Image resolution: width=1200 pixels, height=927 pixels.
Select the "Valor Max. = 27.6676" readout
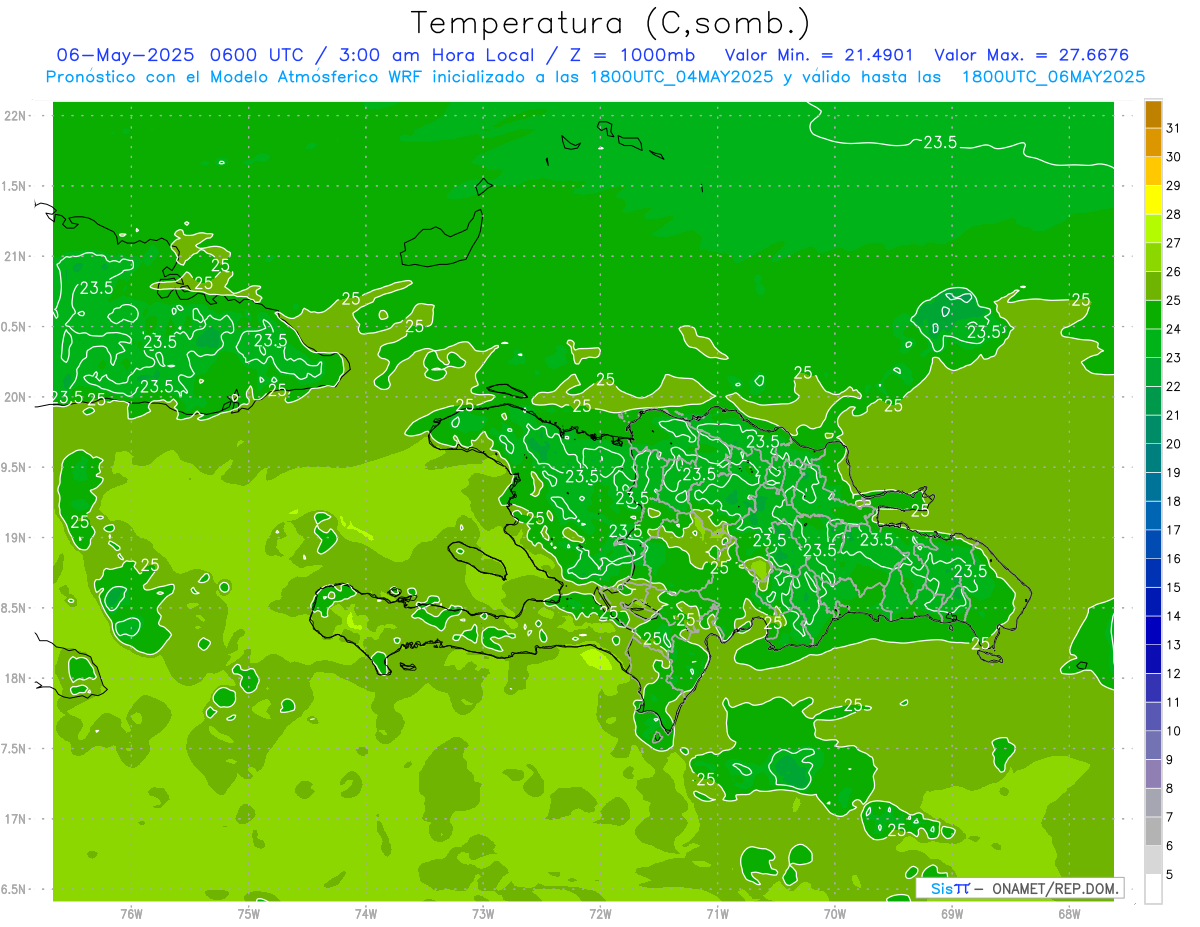pyautogui.click(x=1031, y=54)
